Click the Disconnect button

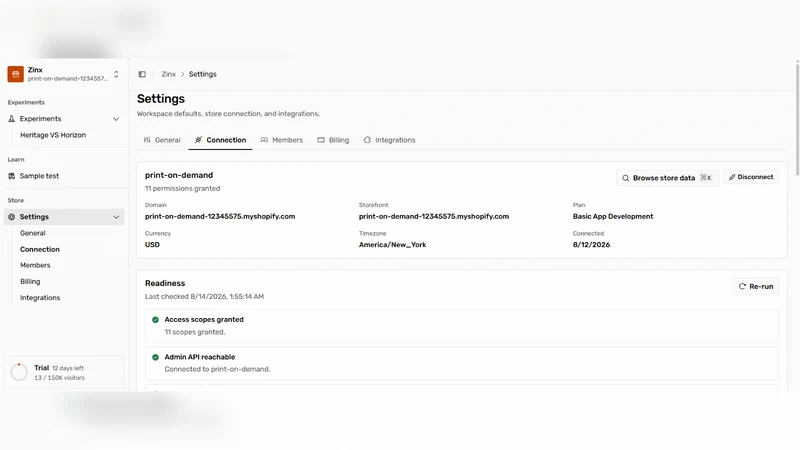click(751, 177)
